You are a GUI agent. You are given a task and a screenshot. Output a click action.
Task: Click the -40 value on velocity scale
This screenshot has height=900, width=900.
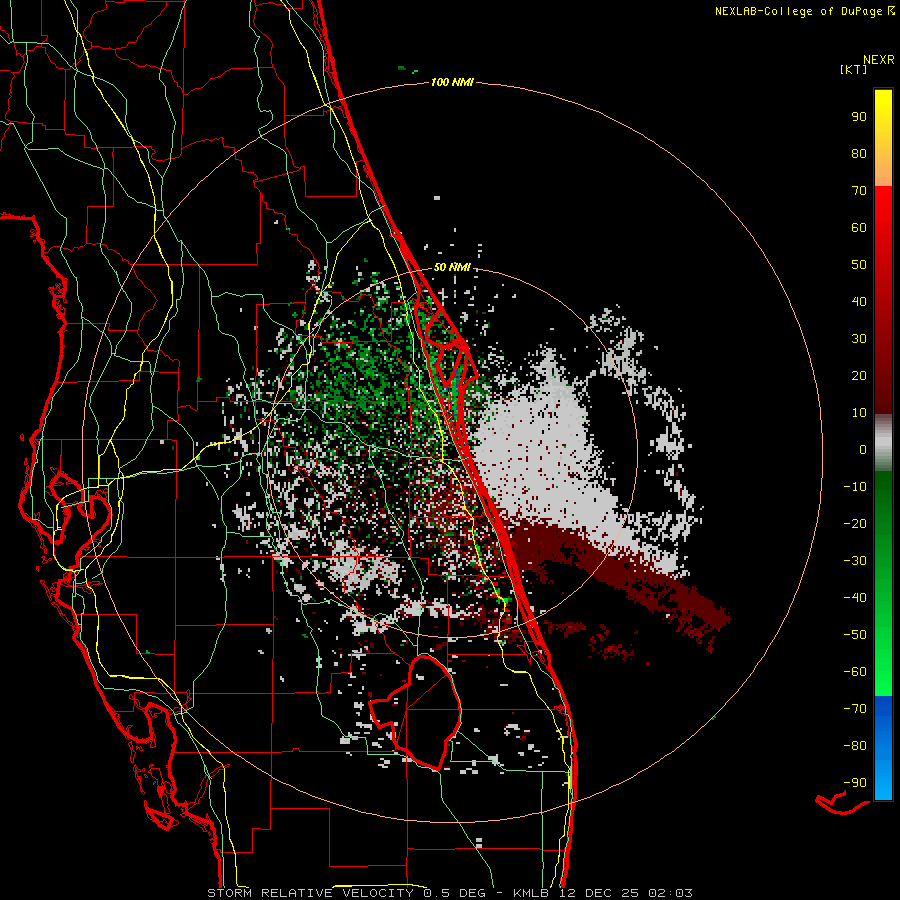pos(855,598)
